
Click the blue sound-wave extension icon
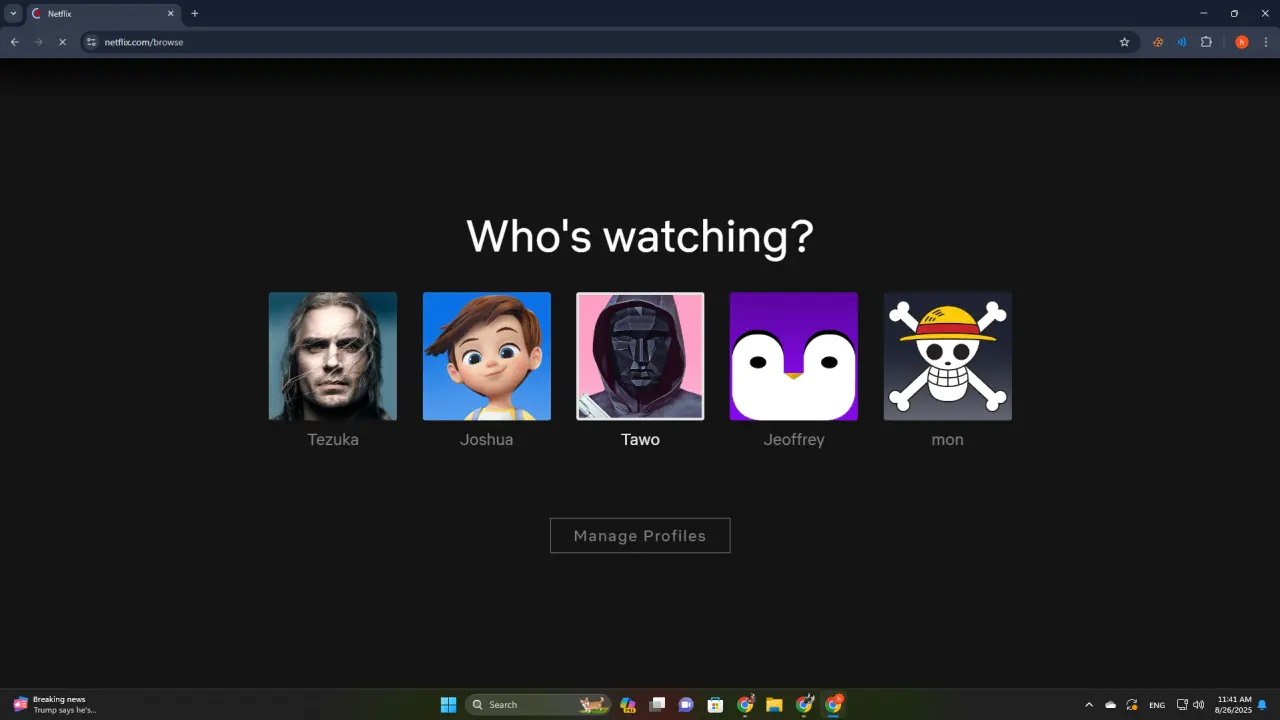click(1182, 42)
